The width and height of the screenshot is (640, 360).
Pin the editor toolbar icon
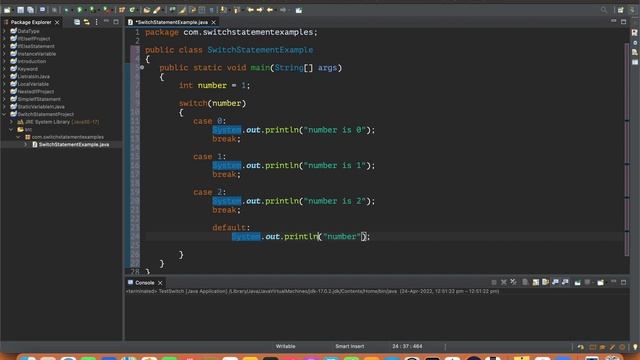pos(299,10)
